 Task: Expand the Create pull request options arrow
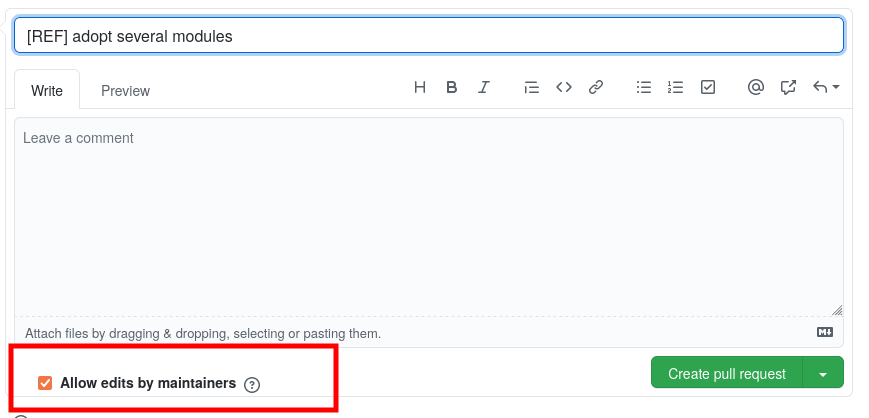coord(823,374)
